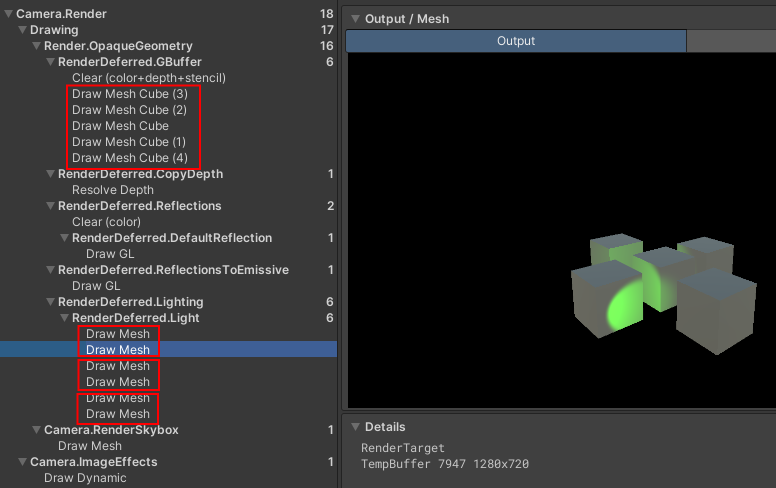Collapse the RenderDeferred.Reflections node
Screen dimensions: 776x488
pos(50,206)
